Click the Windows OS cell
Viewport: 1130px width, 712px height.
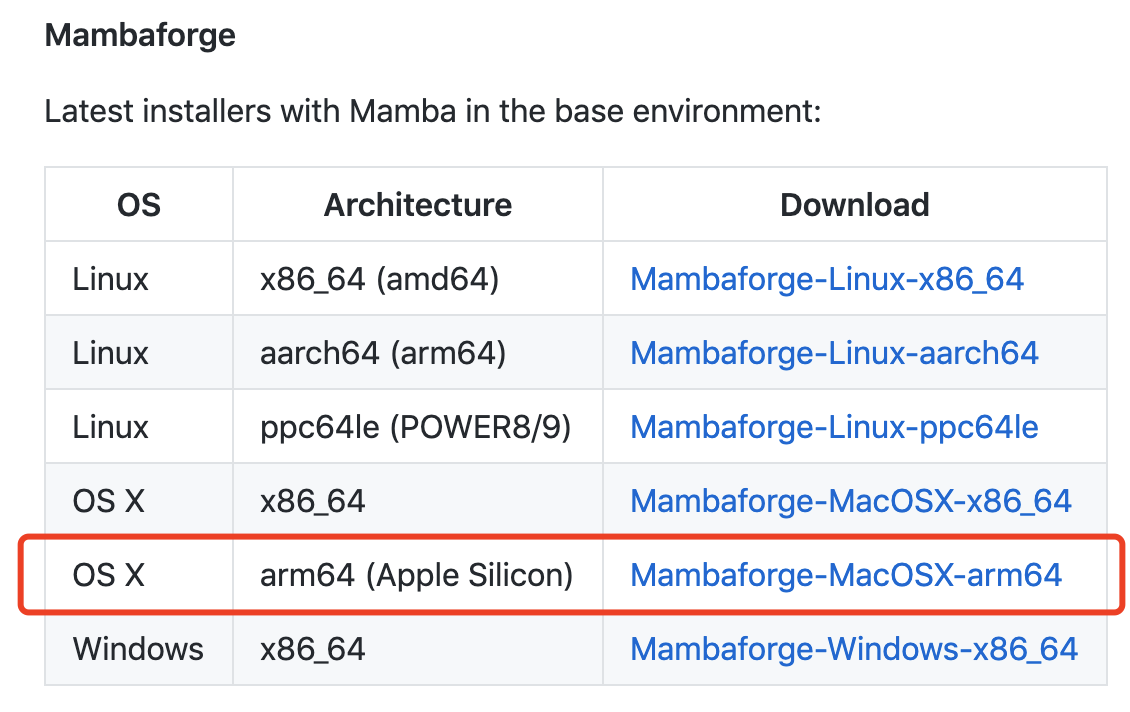coord(138,649)
